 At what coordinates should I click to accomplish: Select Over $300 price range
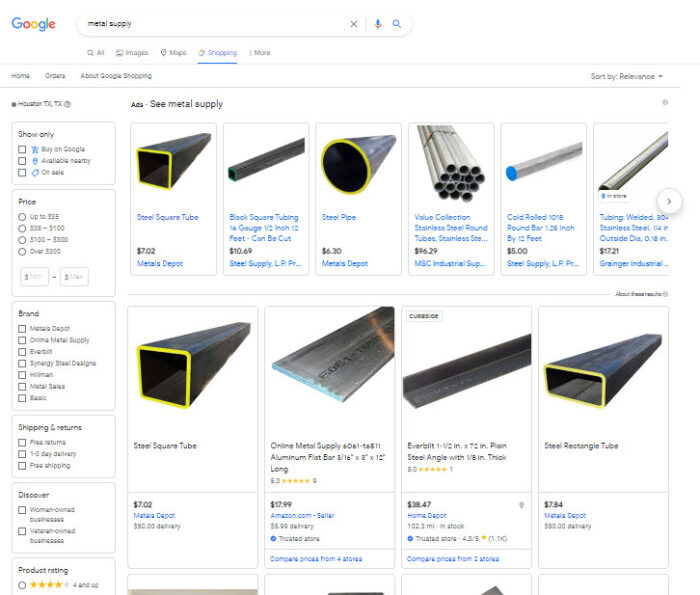(22, 252)
